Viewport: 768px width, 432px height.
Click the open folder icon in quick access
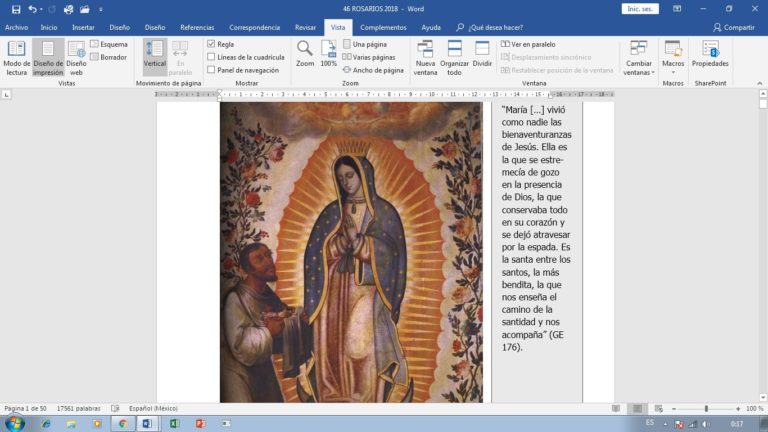tap(85, 9)
